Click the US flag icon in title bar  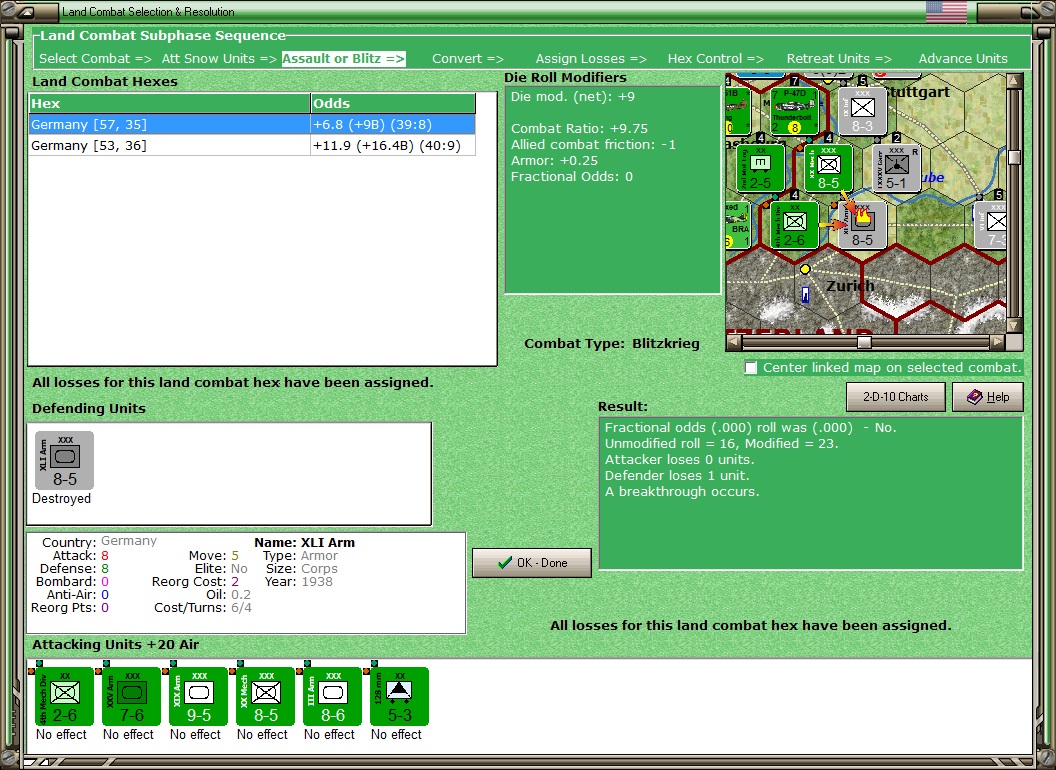946,11
